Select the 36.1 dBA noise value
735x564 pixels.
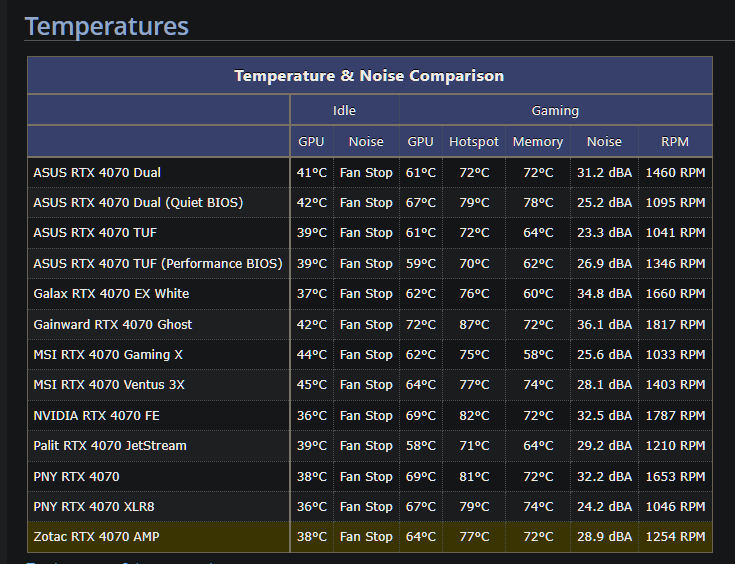(604, 324)
